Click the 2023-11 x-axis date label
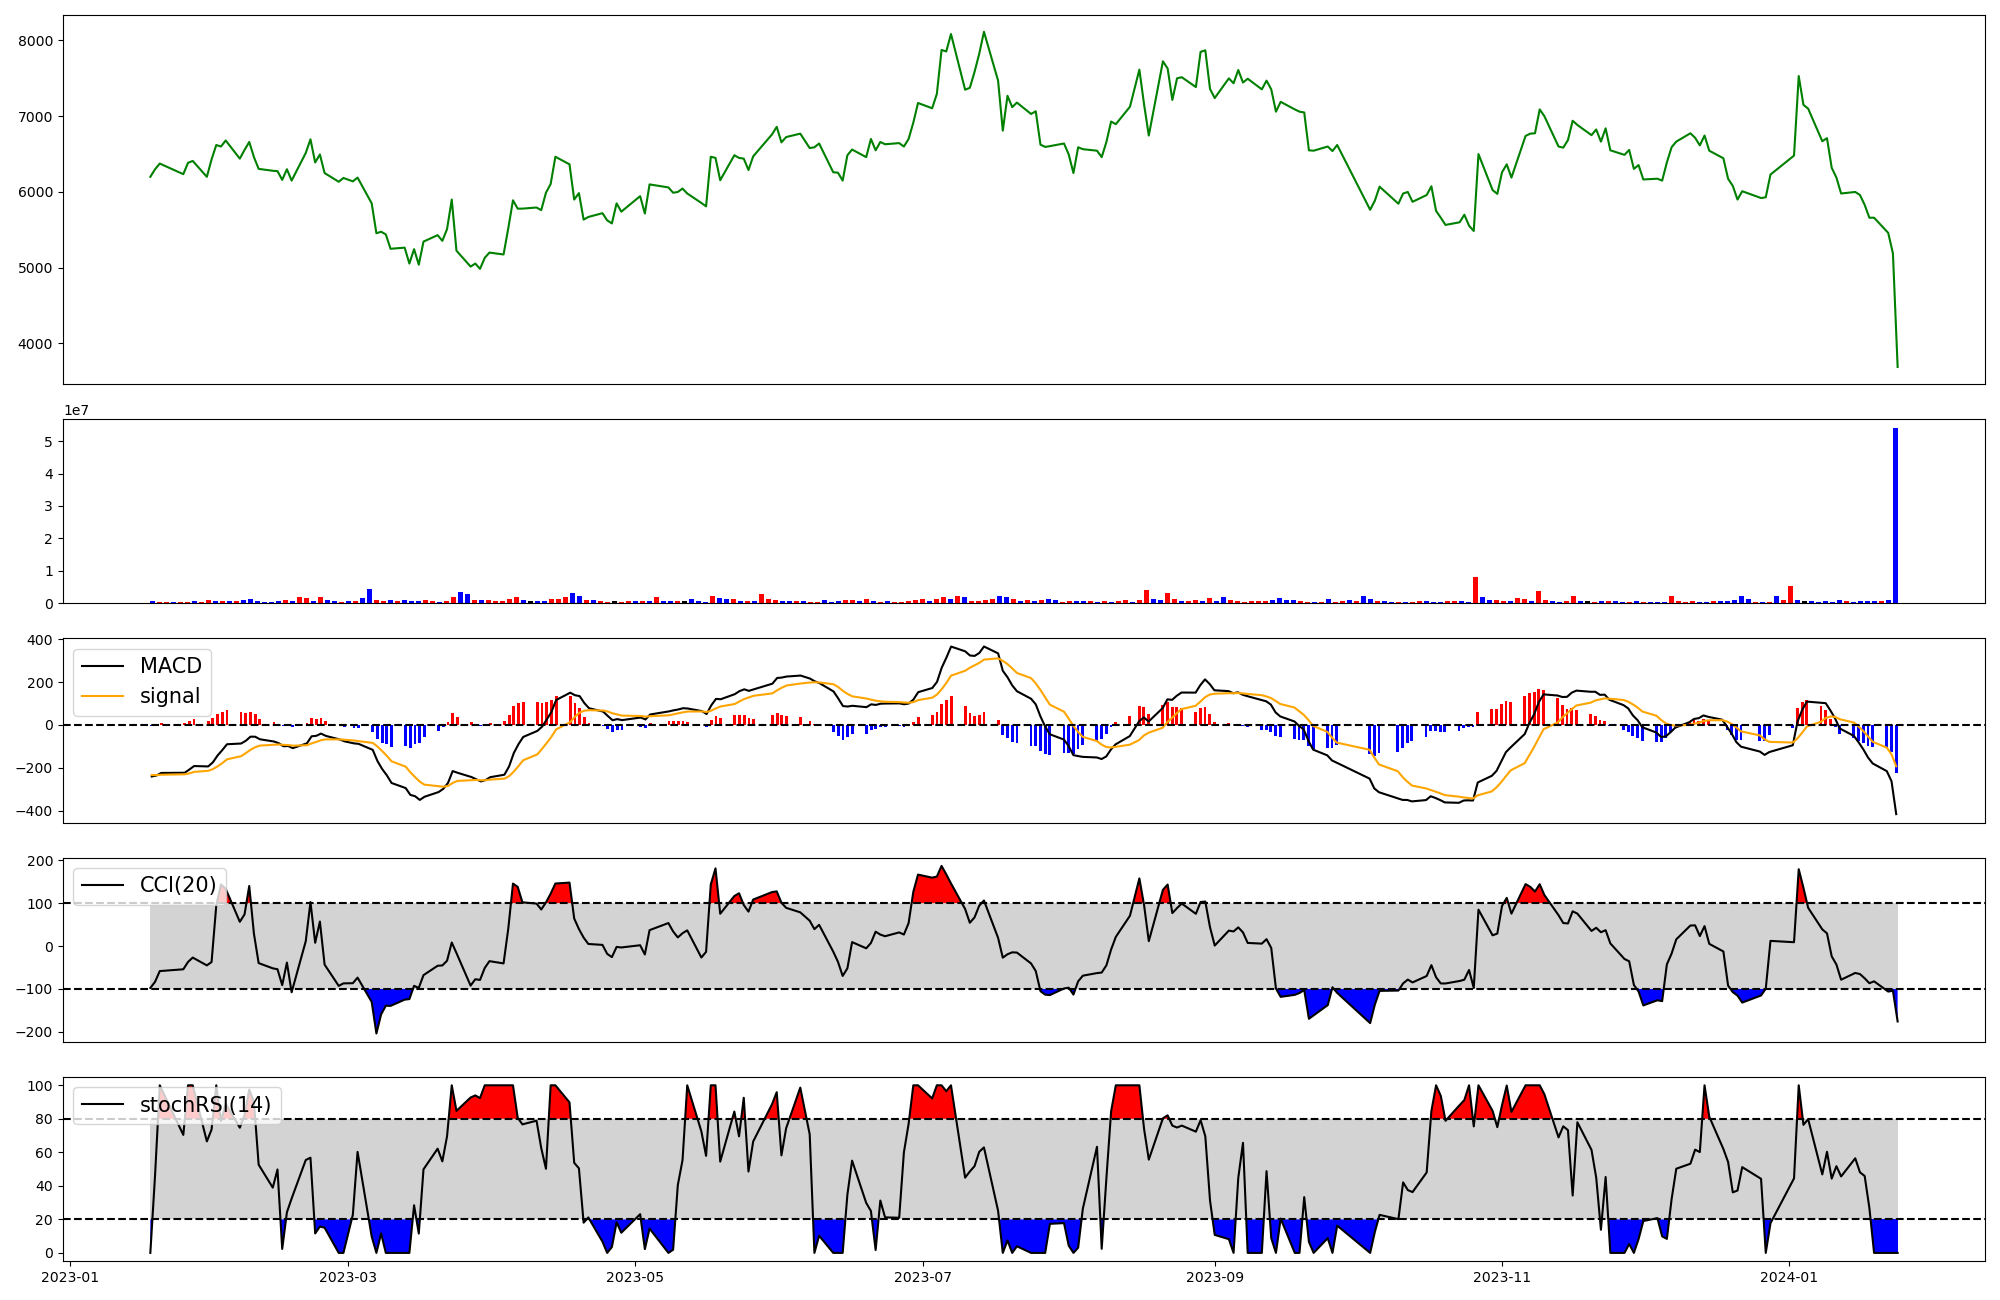The image size is (2000, 1300). pyautogui.click(x=1501, y=1277)
